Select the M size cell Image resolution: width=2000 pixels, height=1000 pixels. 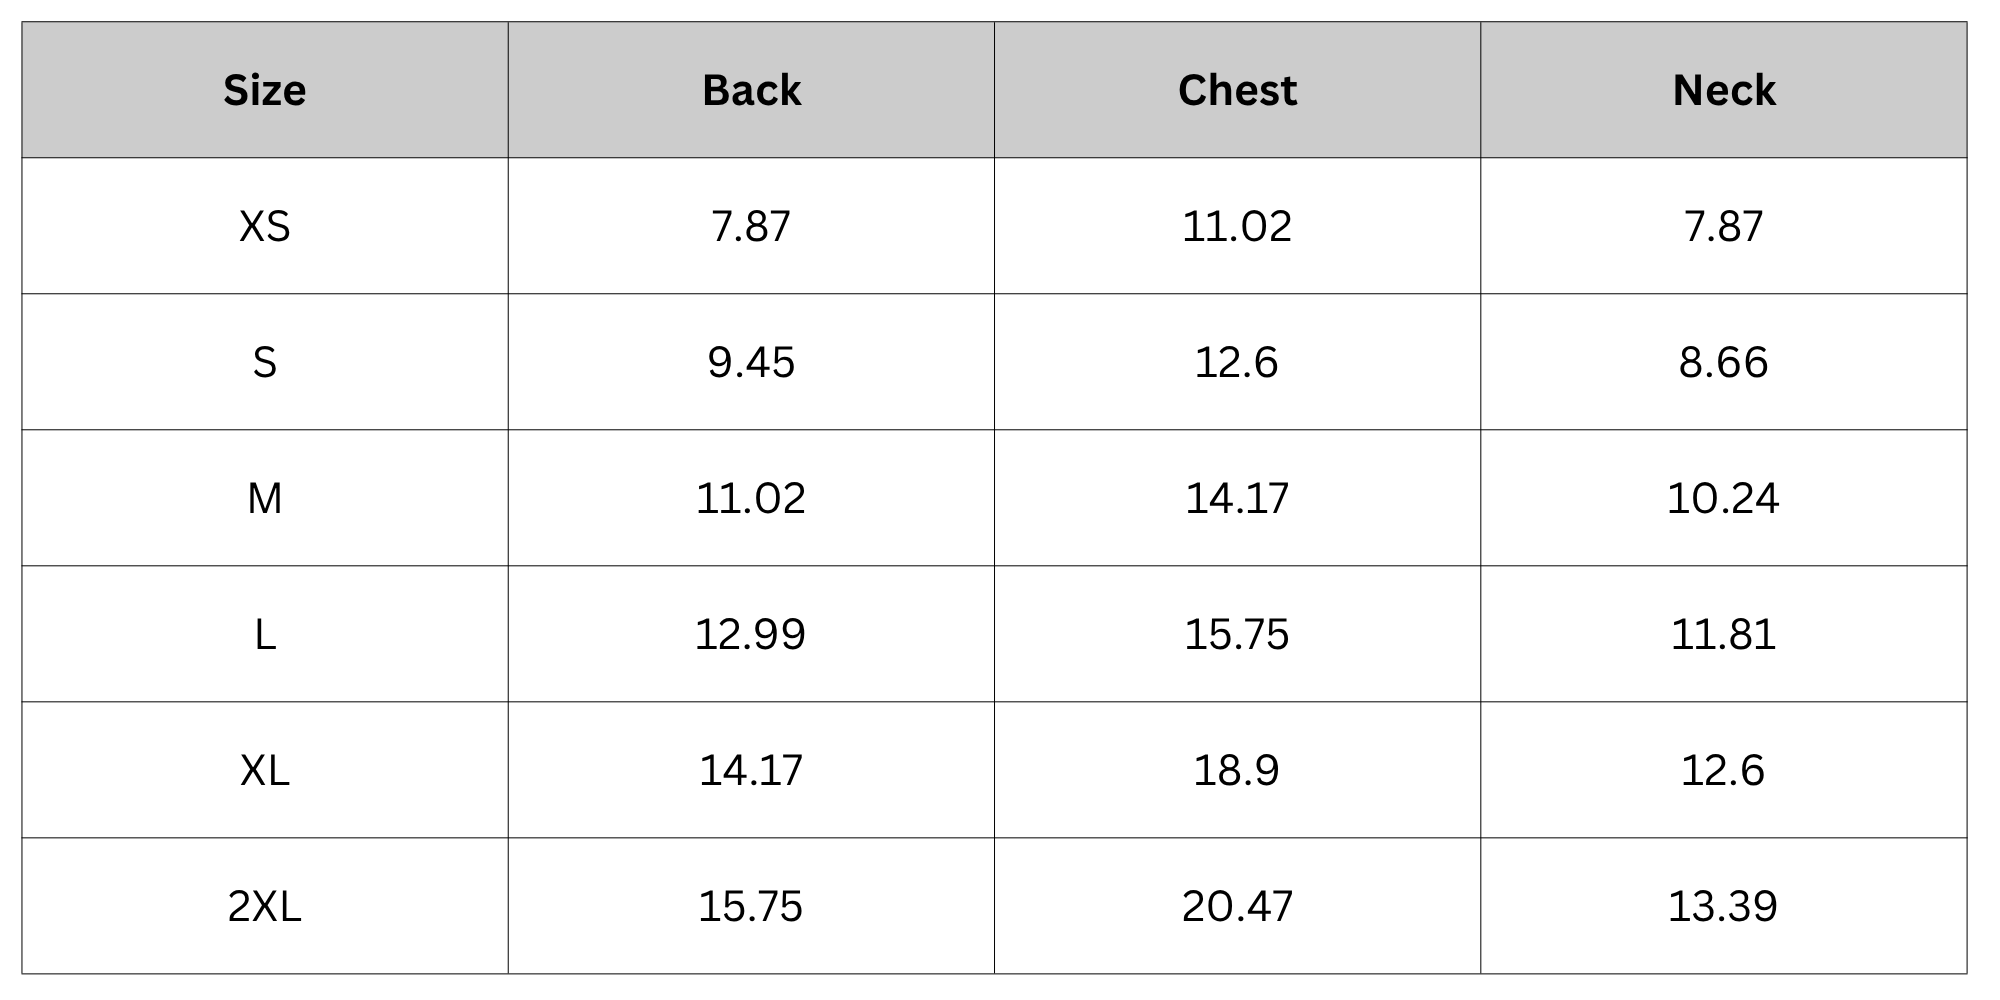265,498
